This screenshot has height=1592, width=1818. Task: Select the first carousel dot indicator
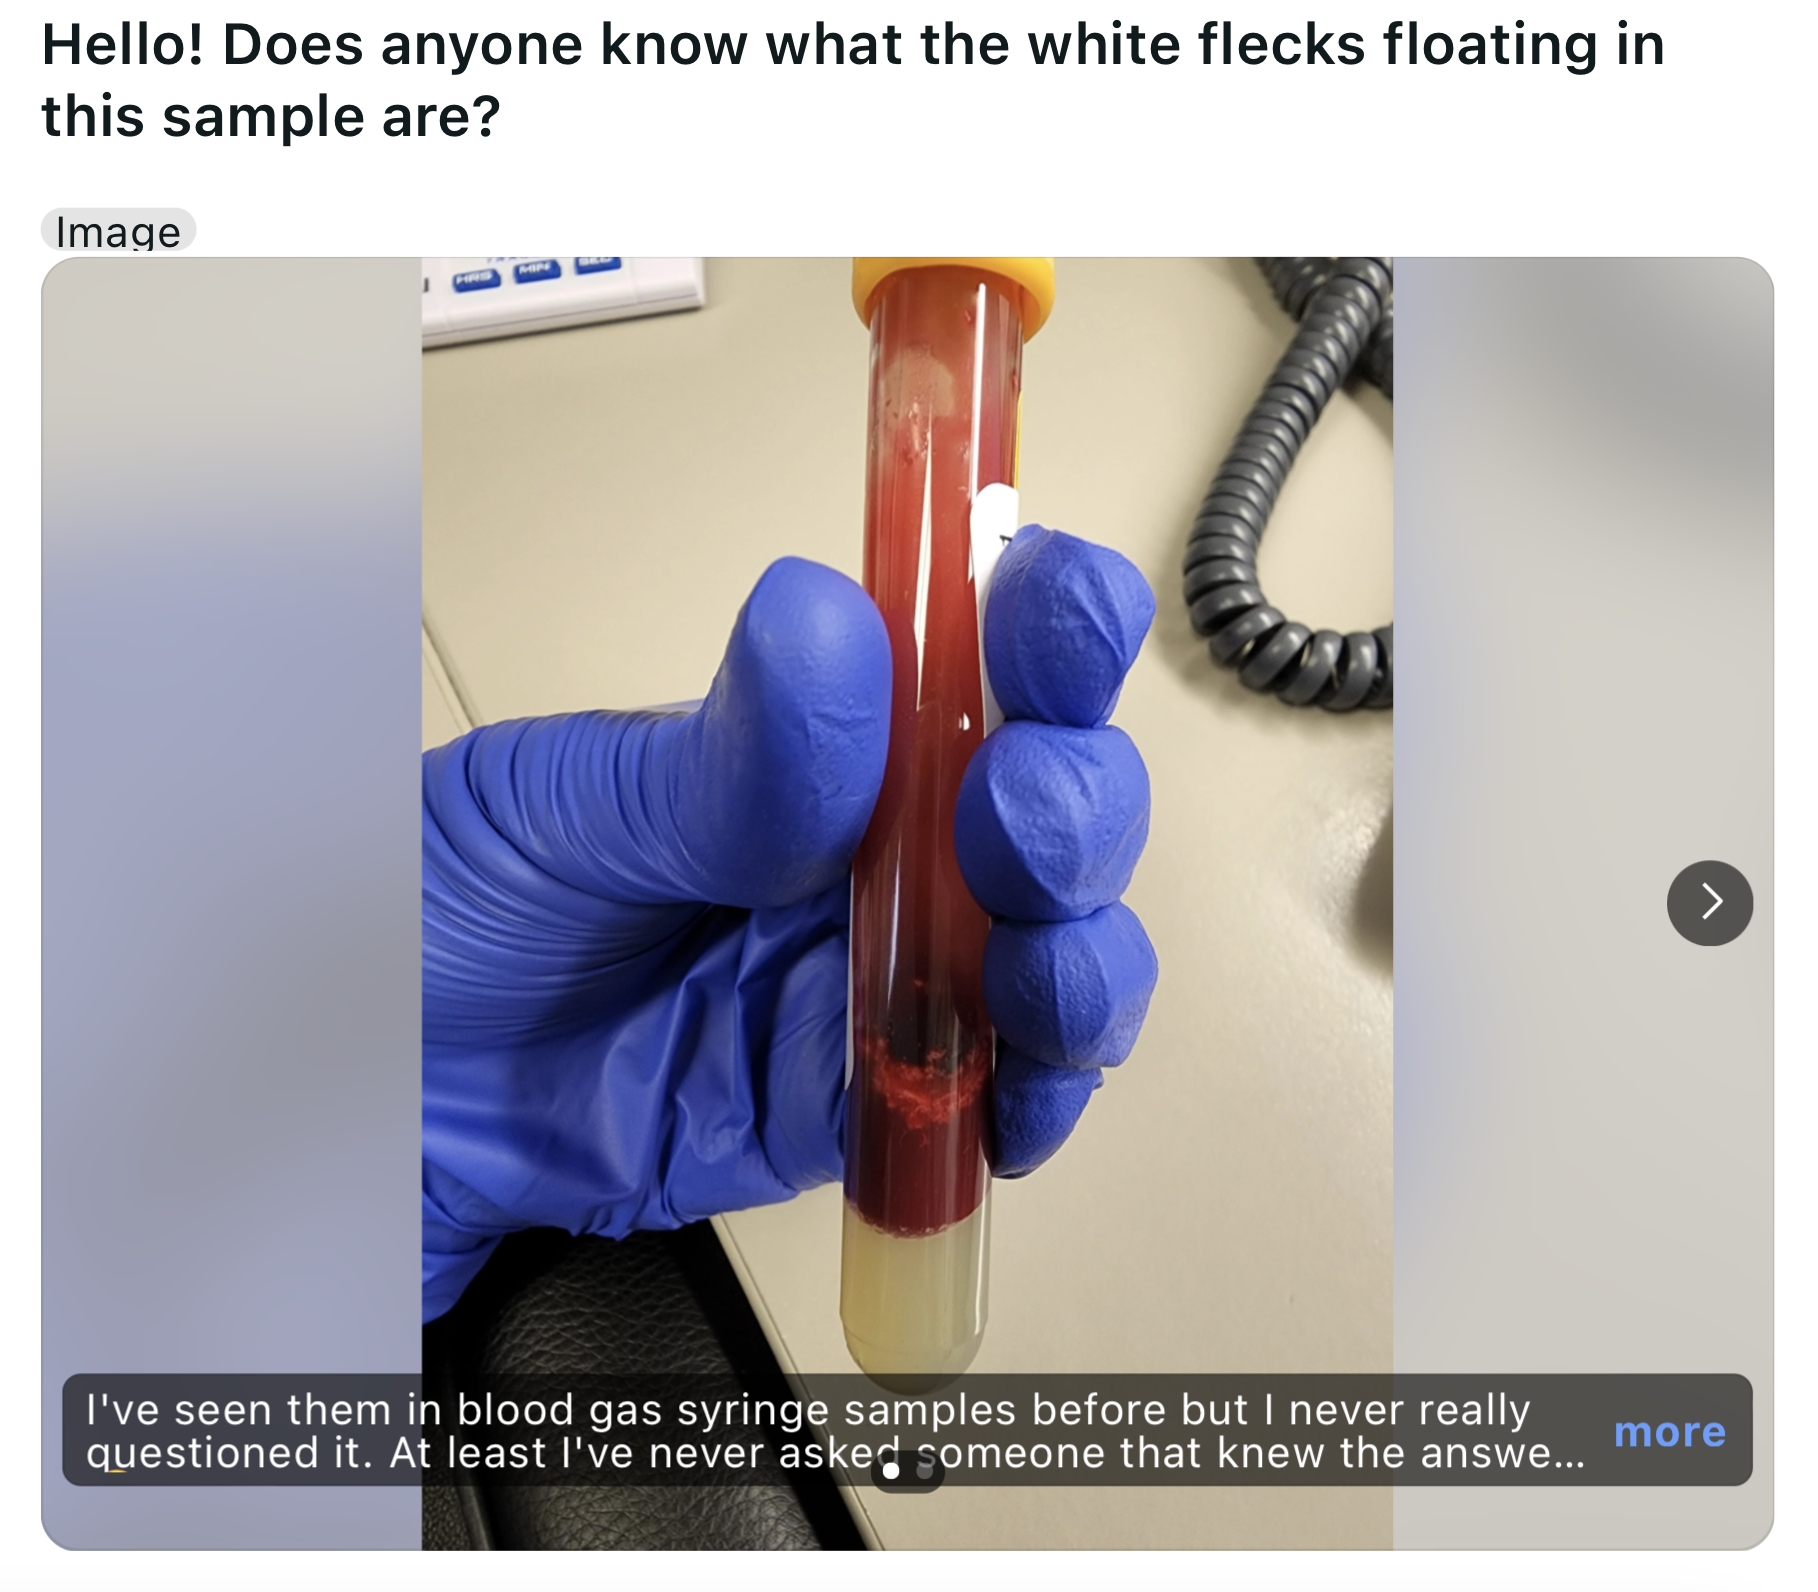[x=891, y=1471]
